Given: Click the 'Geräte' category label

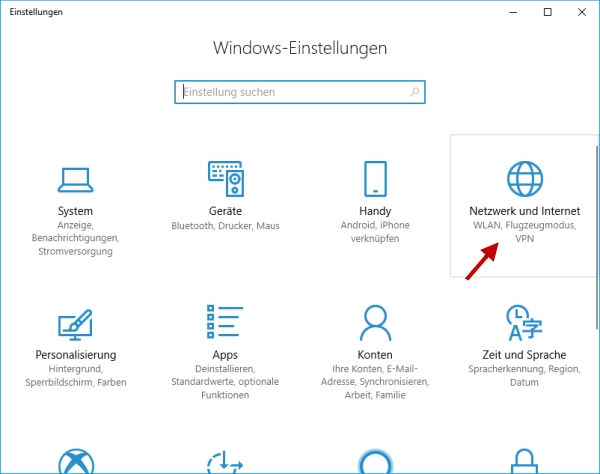Looking at the screenshot, I should [225, 211].
